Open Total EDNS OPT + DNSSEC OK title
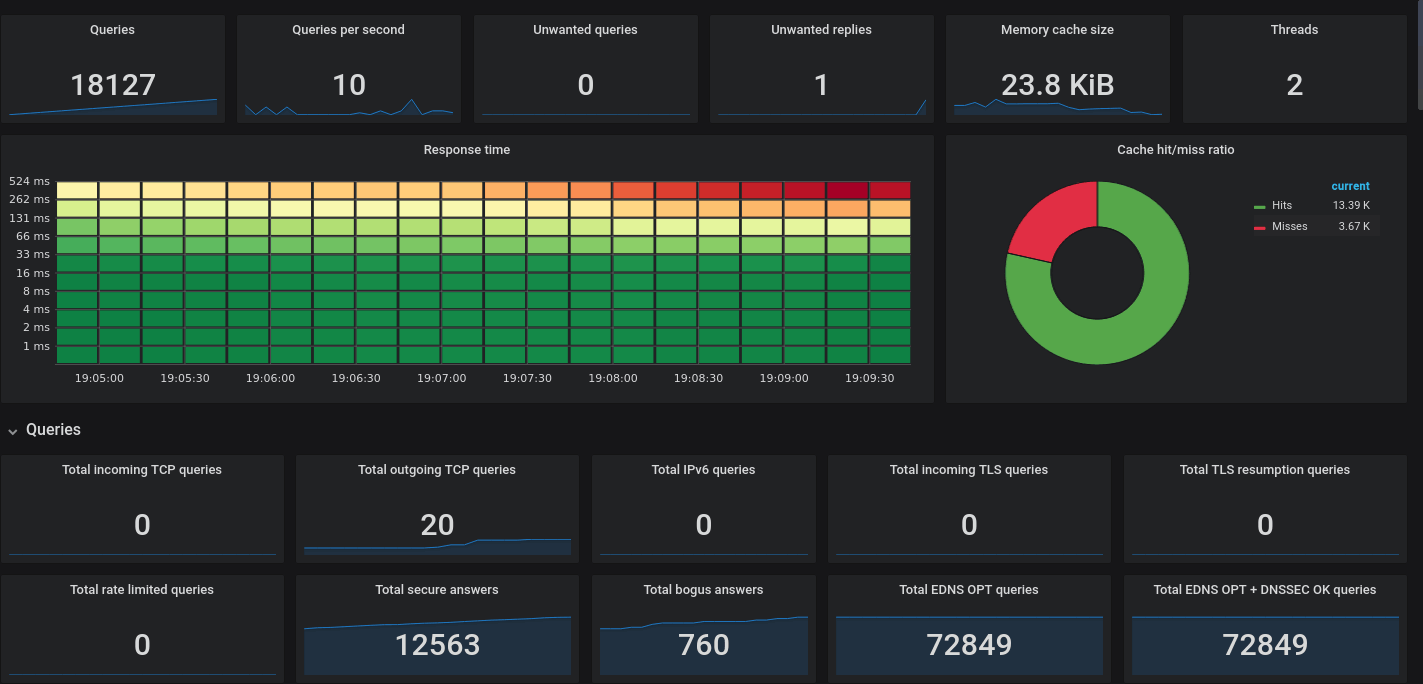 coord(1265,590)
